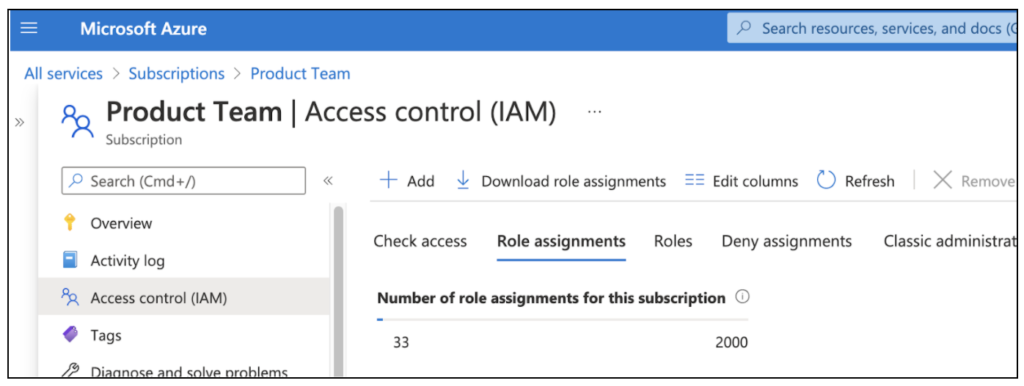
Task: Click the Subscription label under the title
Action: click(144, 140)
